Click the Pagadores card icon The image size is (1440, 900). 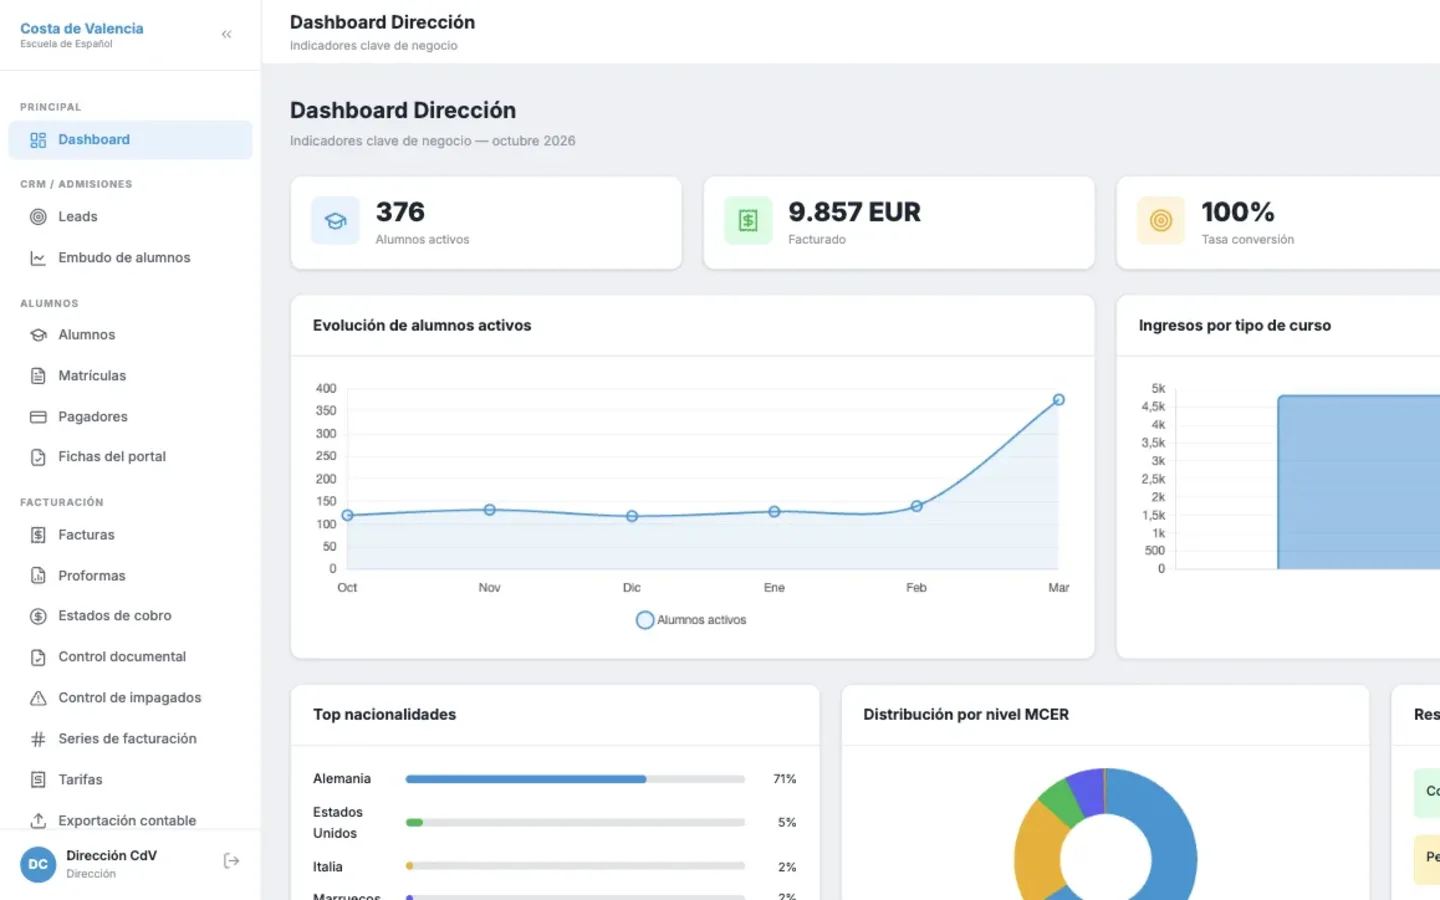[38, 417]
